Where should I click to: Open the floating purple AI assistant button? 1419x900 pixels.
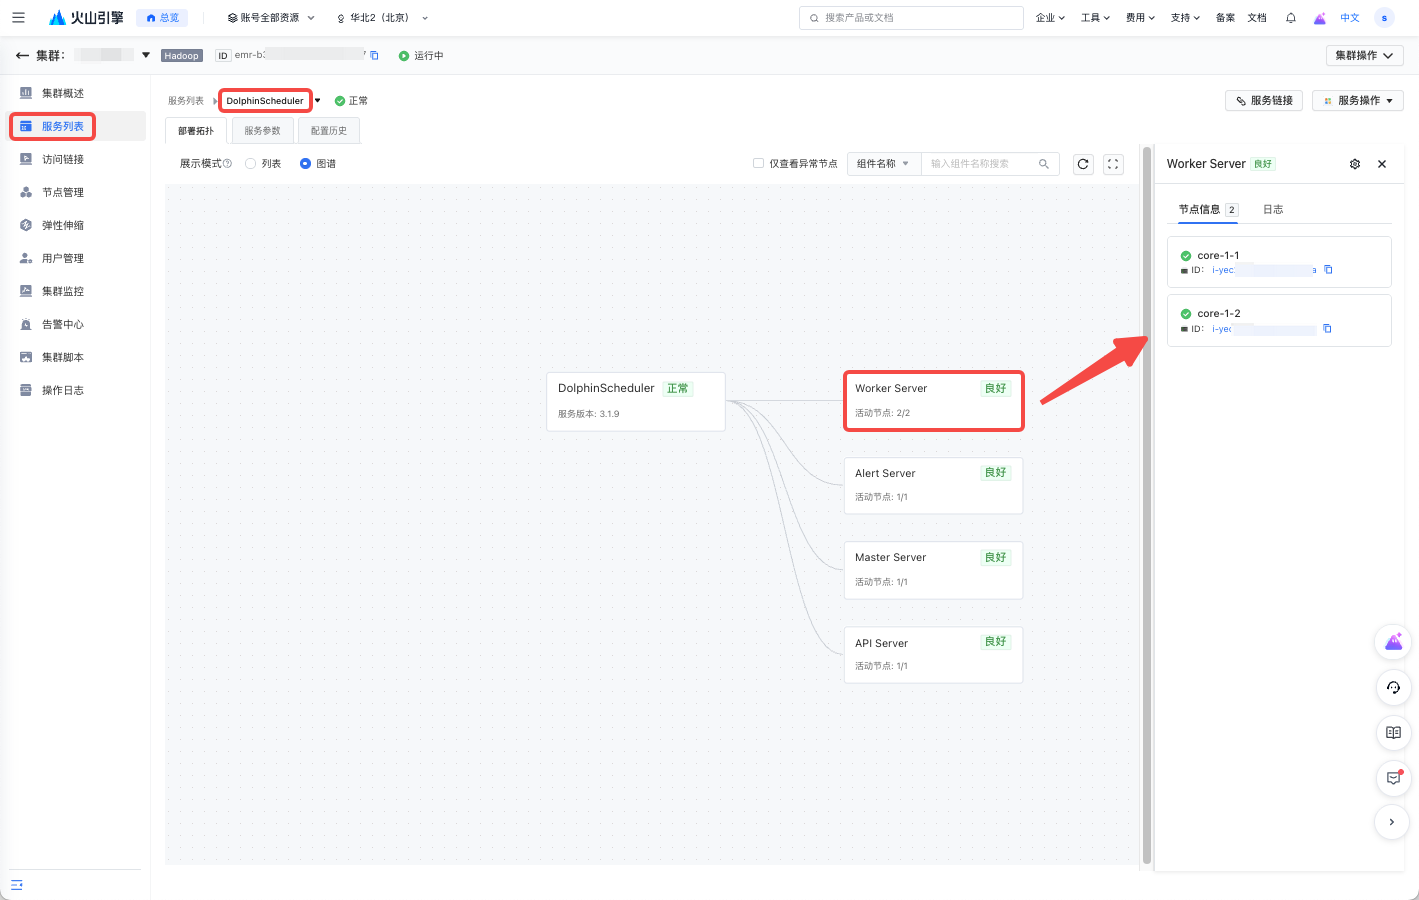point(1393,642)
